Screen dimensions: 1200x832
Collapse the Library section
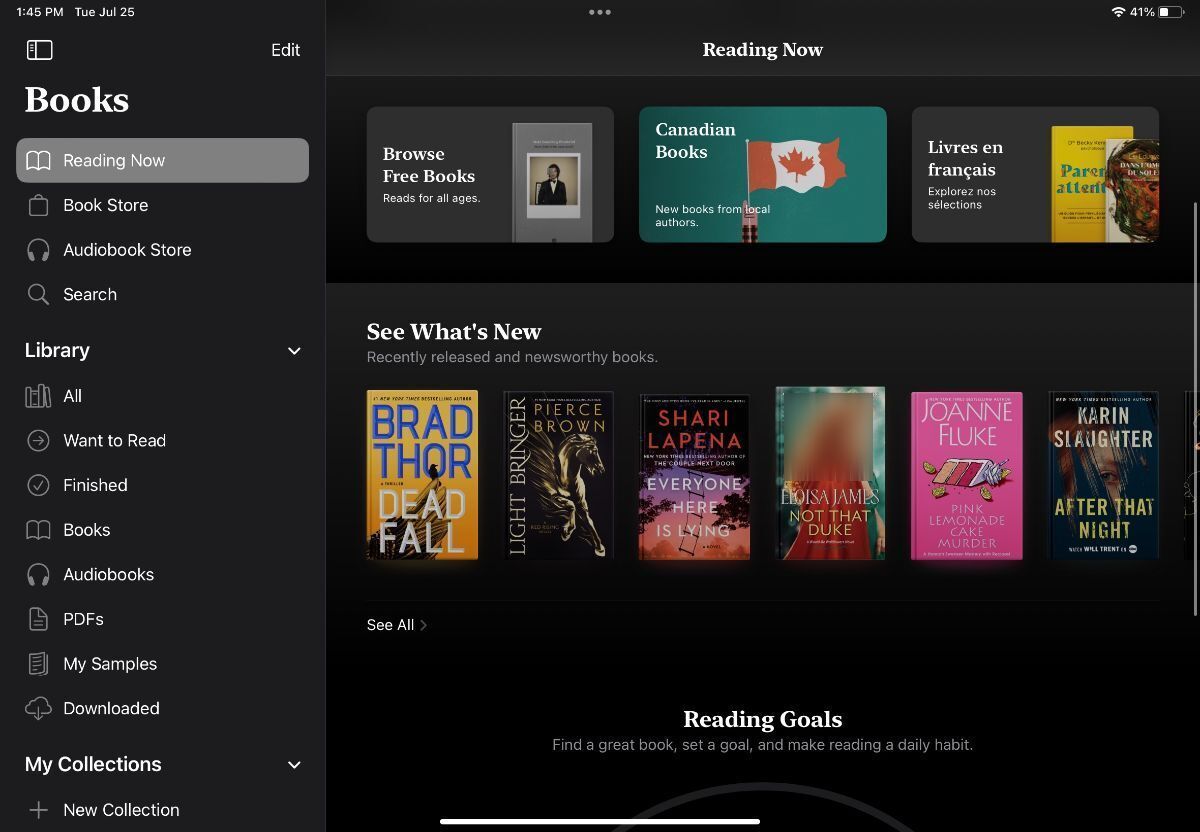(x=293, y=350)
